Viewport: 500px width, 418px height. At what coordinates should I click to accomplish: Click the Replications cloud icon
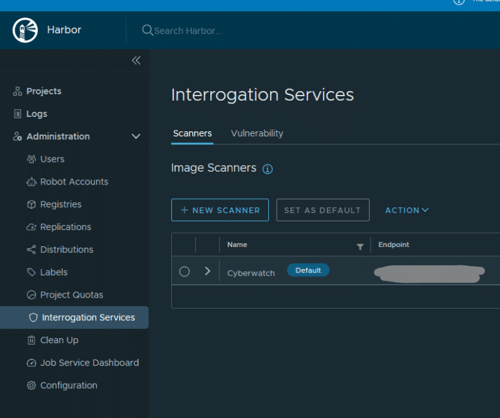[x=31, y=227]
